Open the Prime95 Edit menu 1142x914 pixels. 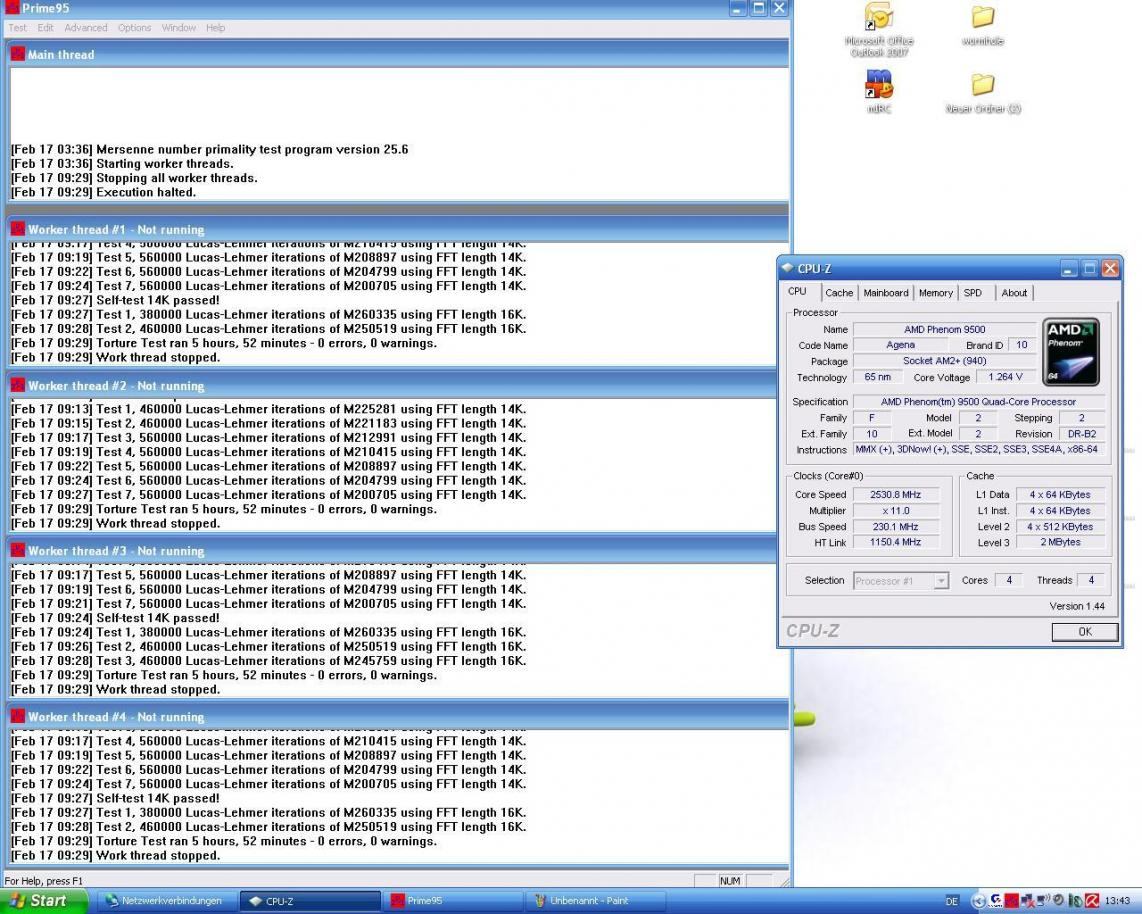(x=45, y=28)
